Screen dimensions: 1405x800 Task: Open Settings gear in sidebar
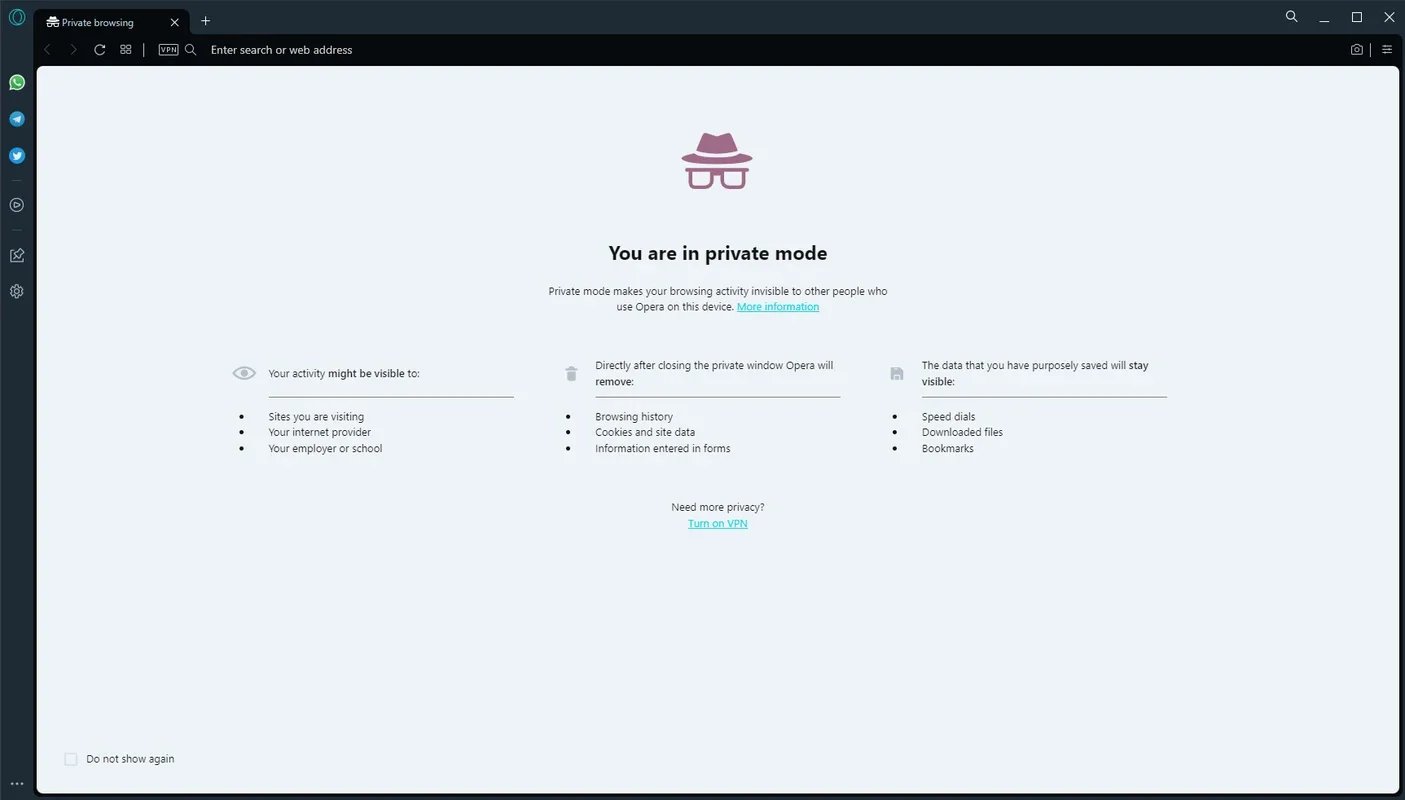point(17,291)
